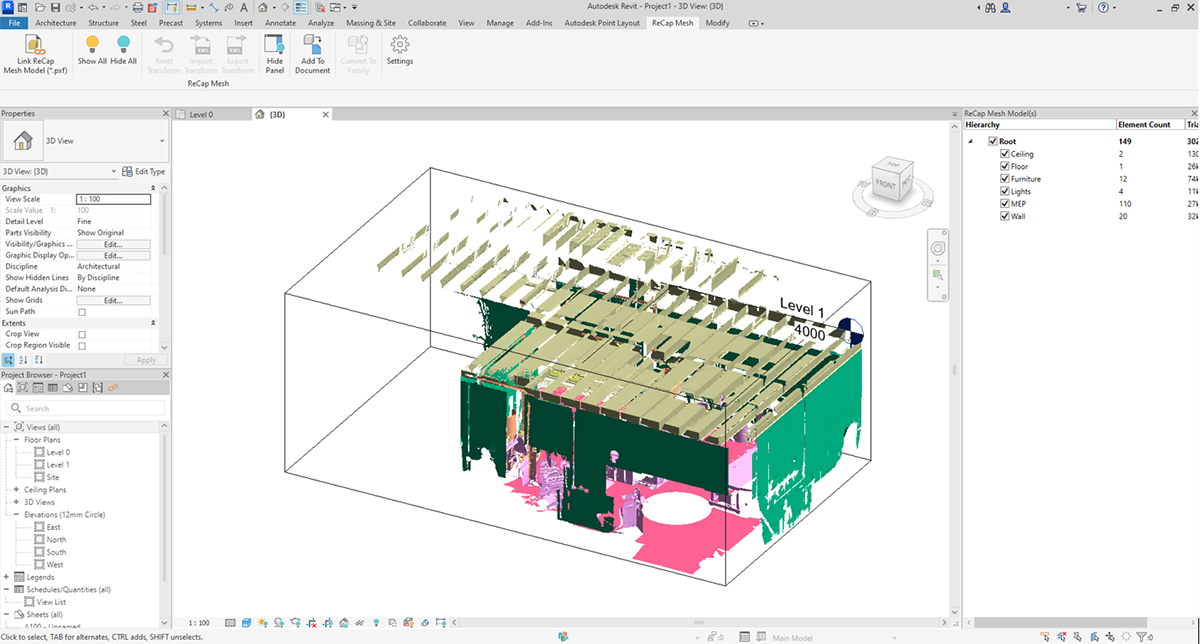Click the Edit Type icon

[127, 172]
